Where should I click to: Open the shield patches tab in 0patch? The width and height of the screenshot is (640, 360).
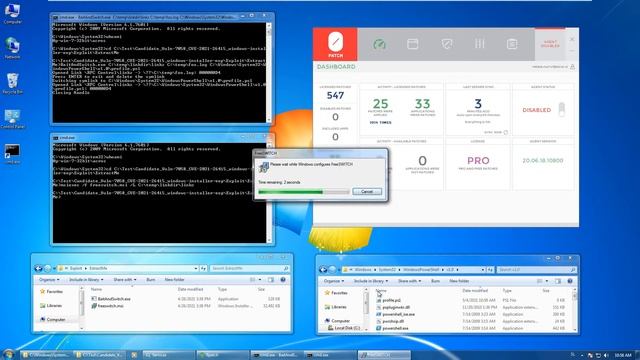coord(447,44)
